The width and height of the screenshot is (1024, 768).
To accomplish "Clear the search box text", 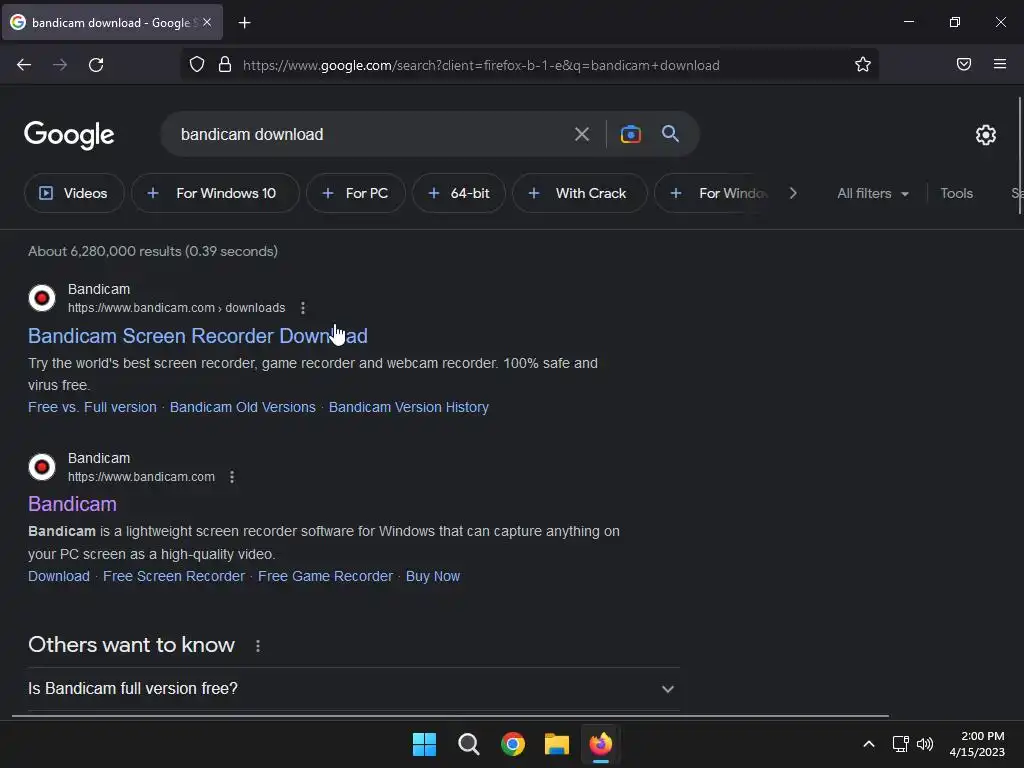I will [x=581, y=135].
